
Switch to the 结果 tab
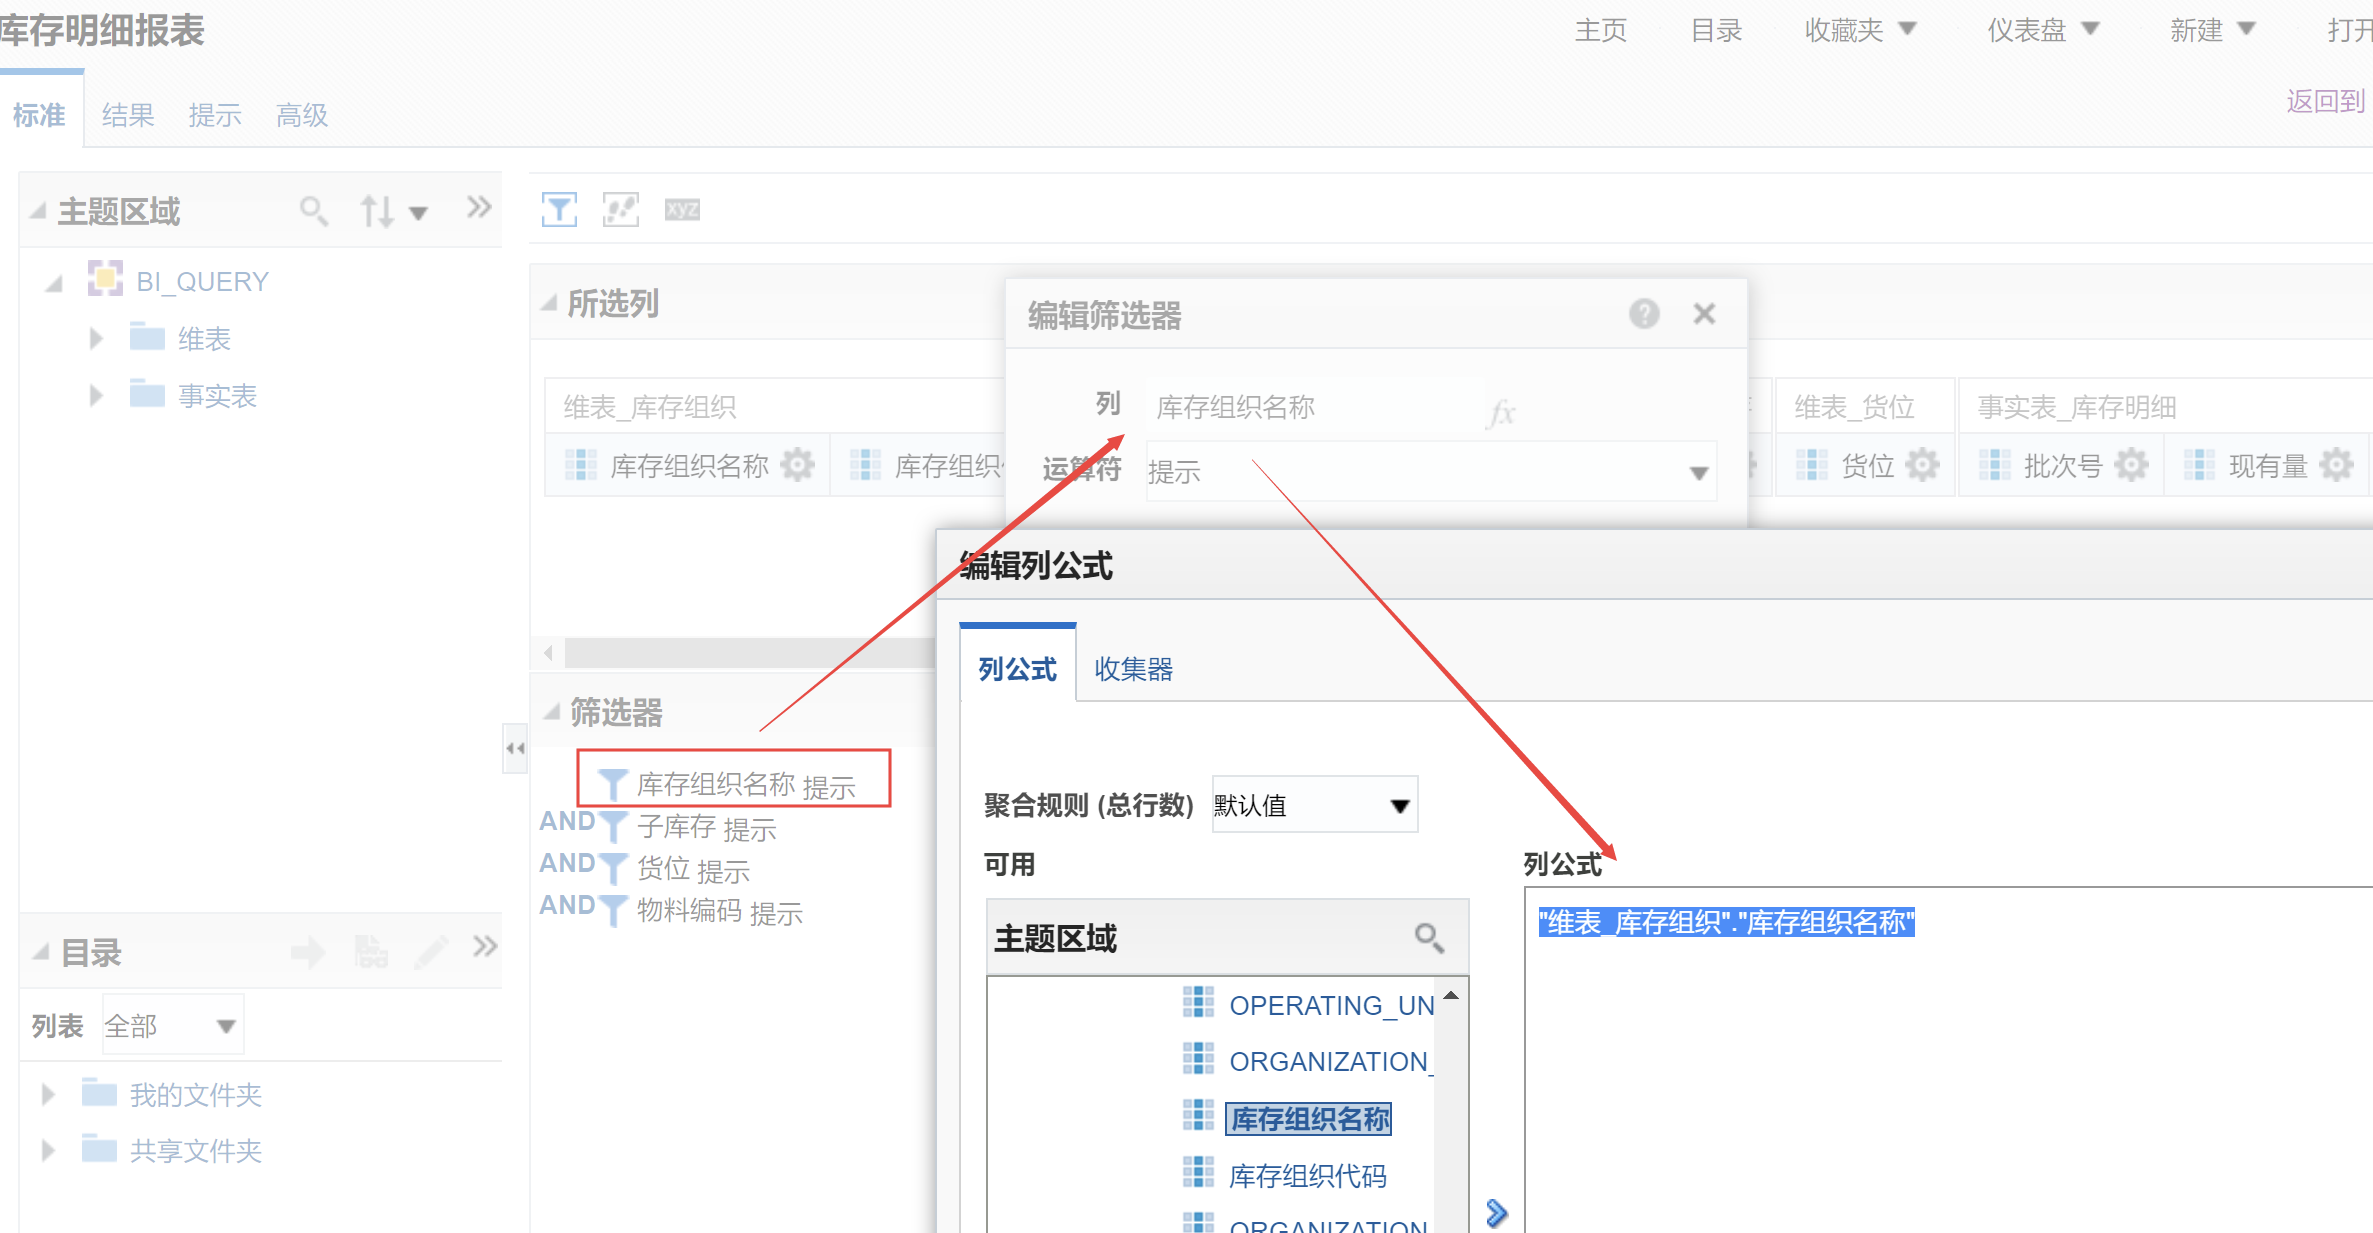[x=128, y=115]
